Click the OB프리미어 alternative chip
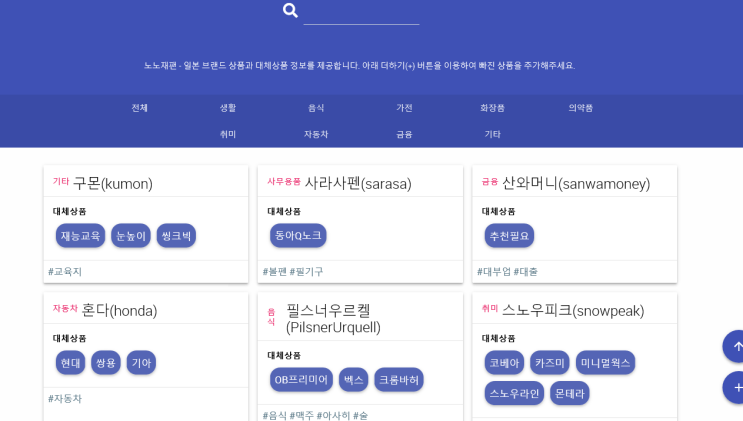Viewport: 743px width, 421px height. 301,380
